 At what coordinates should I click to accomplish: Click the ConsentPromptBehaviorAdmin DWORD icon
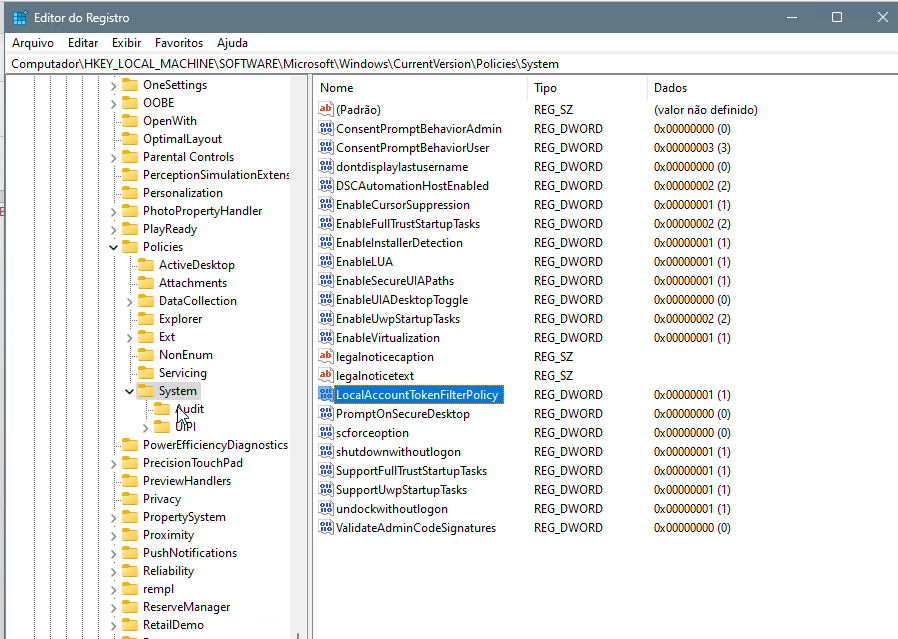tap(326, 129)
